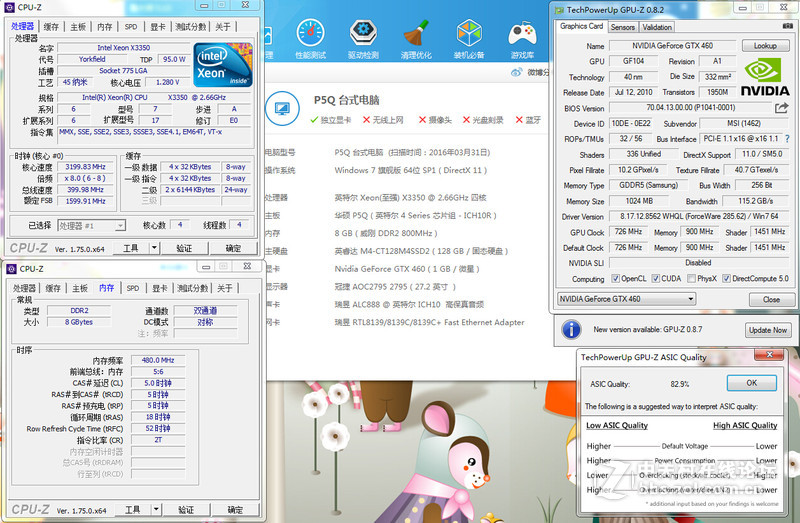Open the game library controller icon
The width and height of the screenshot is (800, 523).
(x=522, y=35)
